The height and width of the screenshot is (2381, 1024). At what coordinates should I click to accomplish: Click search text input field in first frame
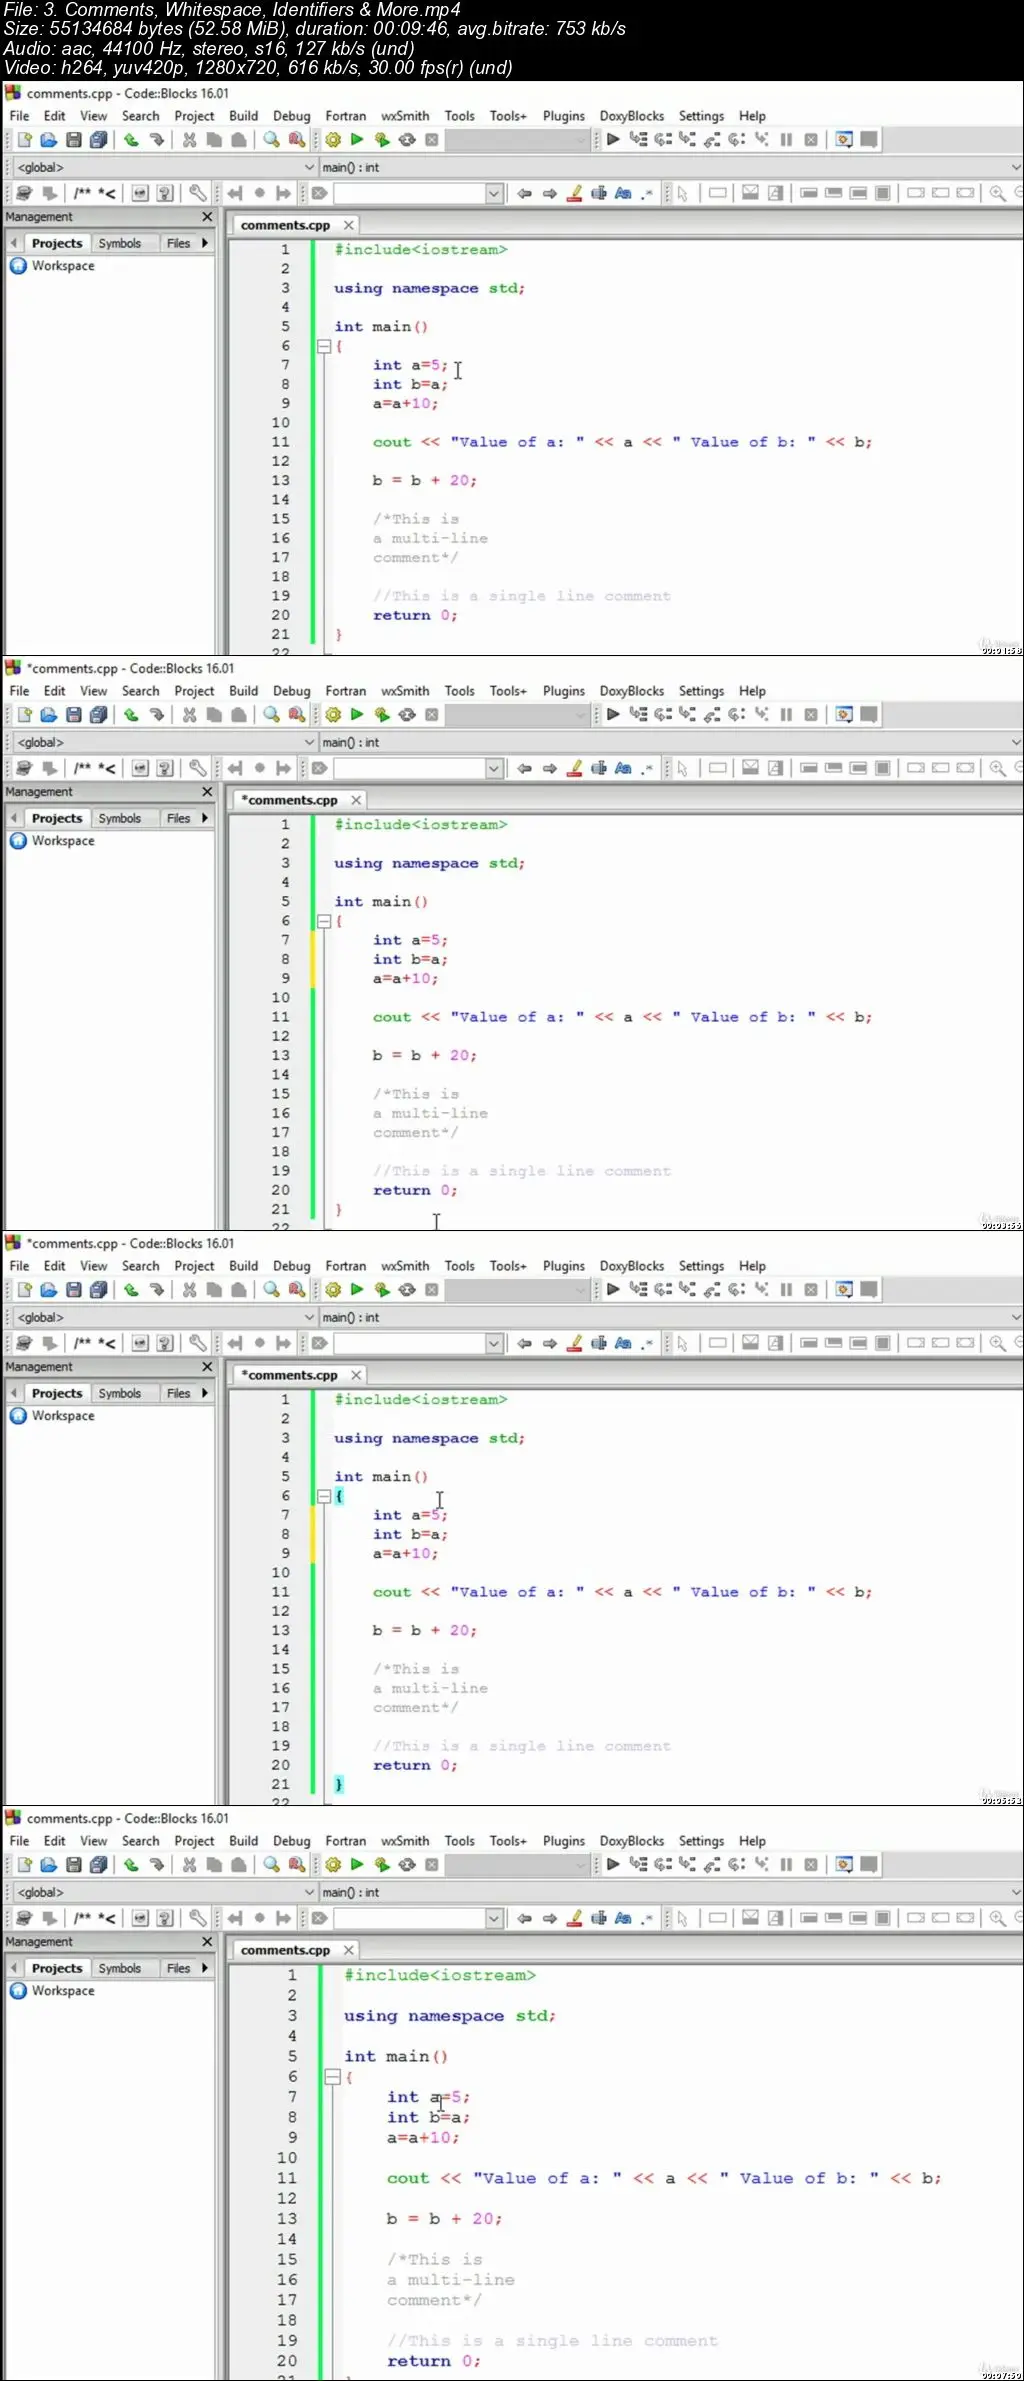(410, 193)
